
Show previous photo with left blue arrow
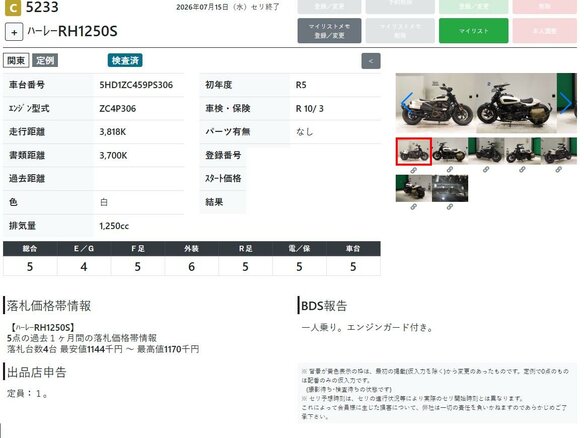point(407,102)
